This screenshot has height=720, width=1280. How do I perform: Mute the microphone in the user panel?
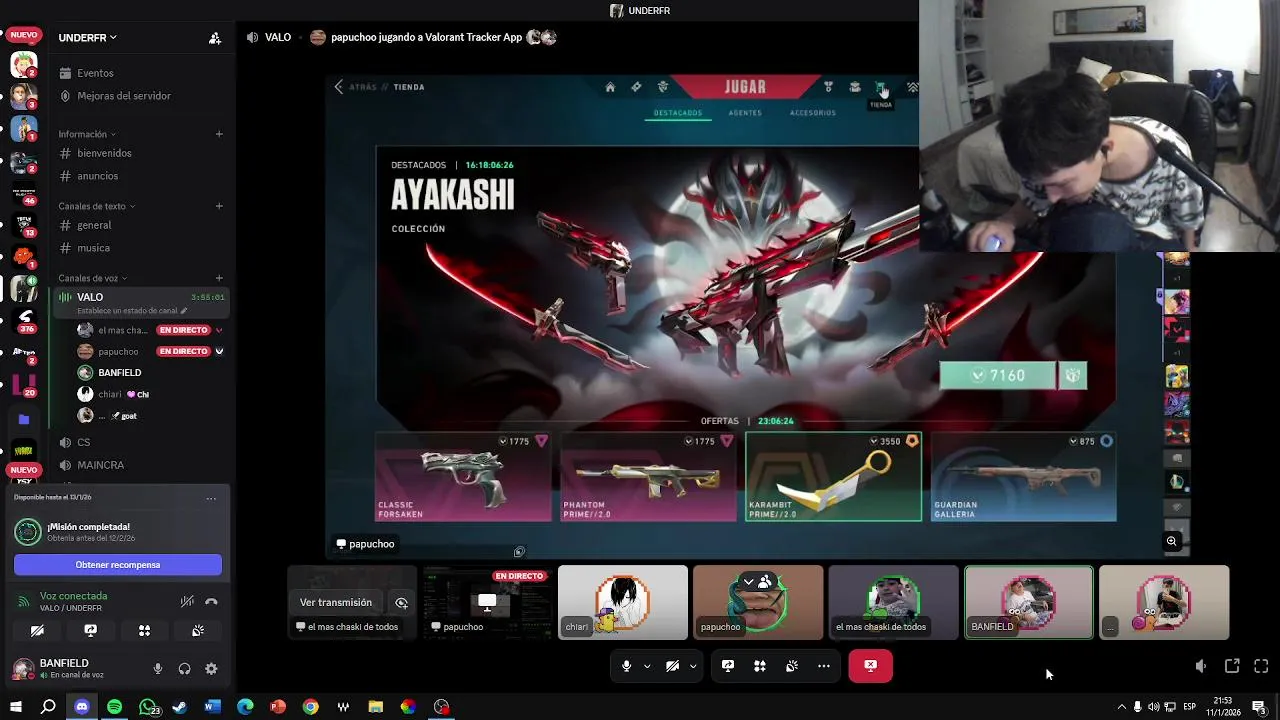(x=158, y=669)
